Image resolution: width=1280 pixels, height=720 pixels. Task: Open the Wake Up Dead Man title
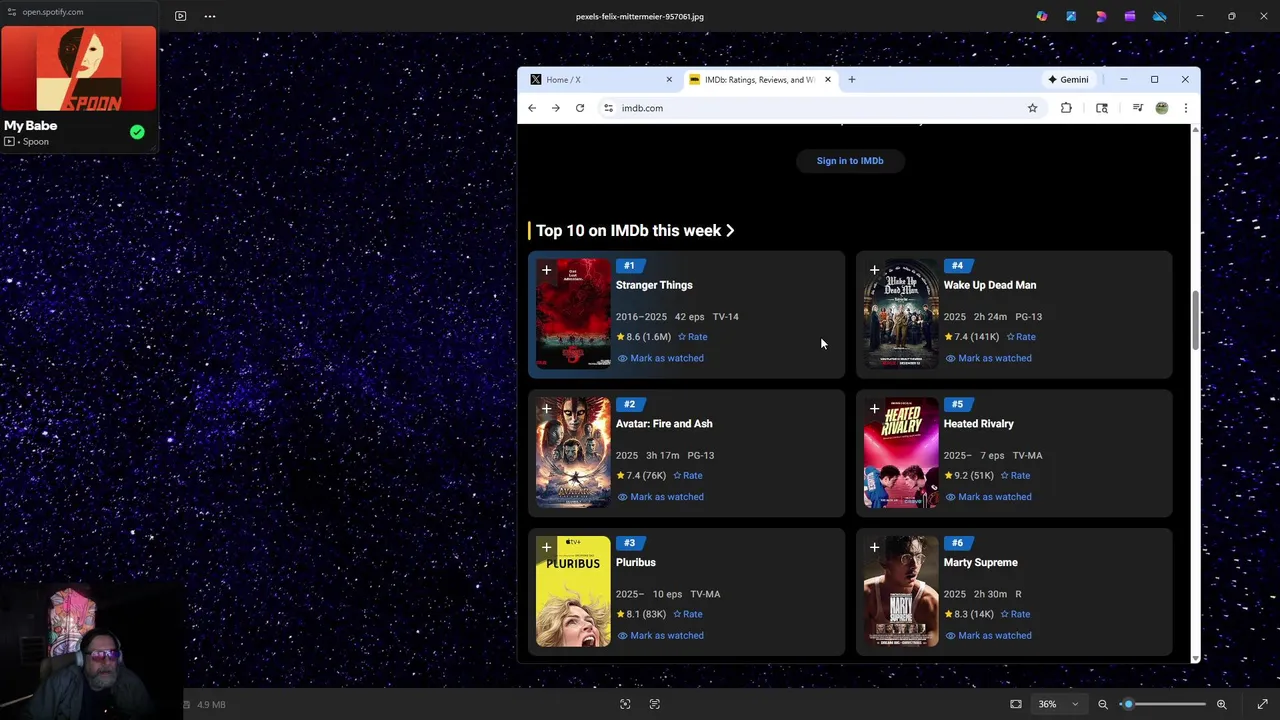click(x=990, y=285)
